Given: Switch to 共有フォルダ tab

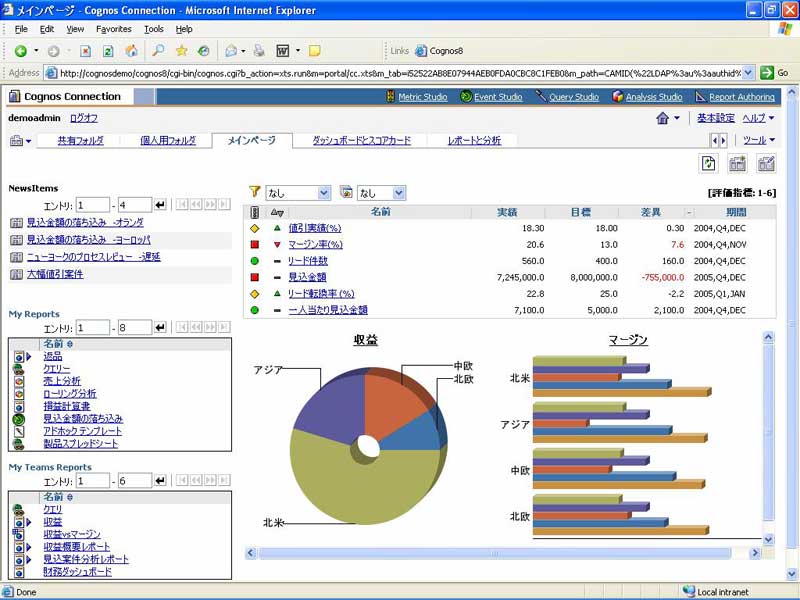Looking at the screenshot, I should click(81, 140).
